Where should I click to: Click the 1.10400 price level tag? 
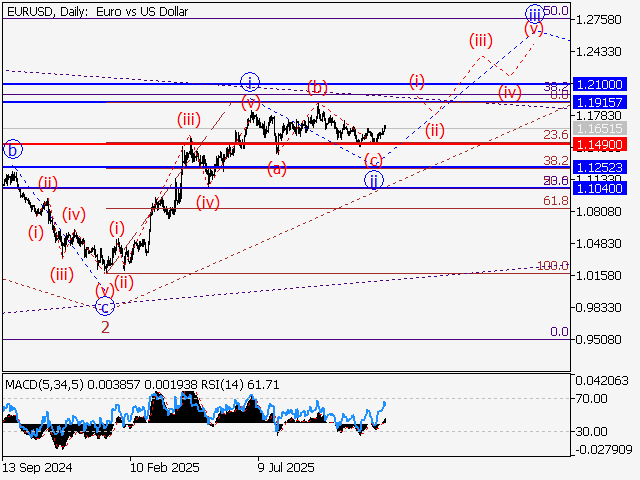pos(600,187)
